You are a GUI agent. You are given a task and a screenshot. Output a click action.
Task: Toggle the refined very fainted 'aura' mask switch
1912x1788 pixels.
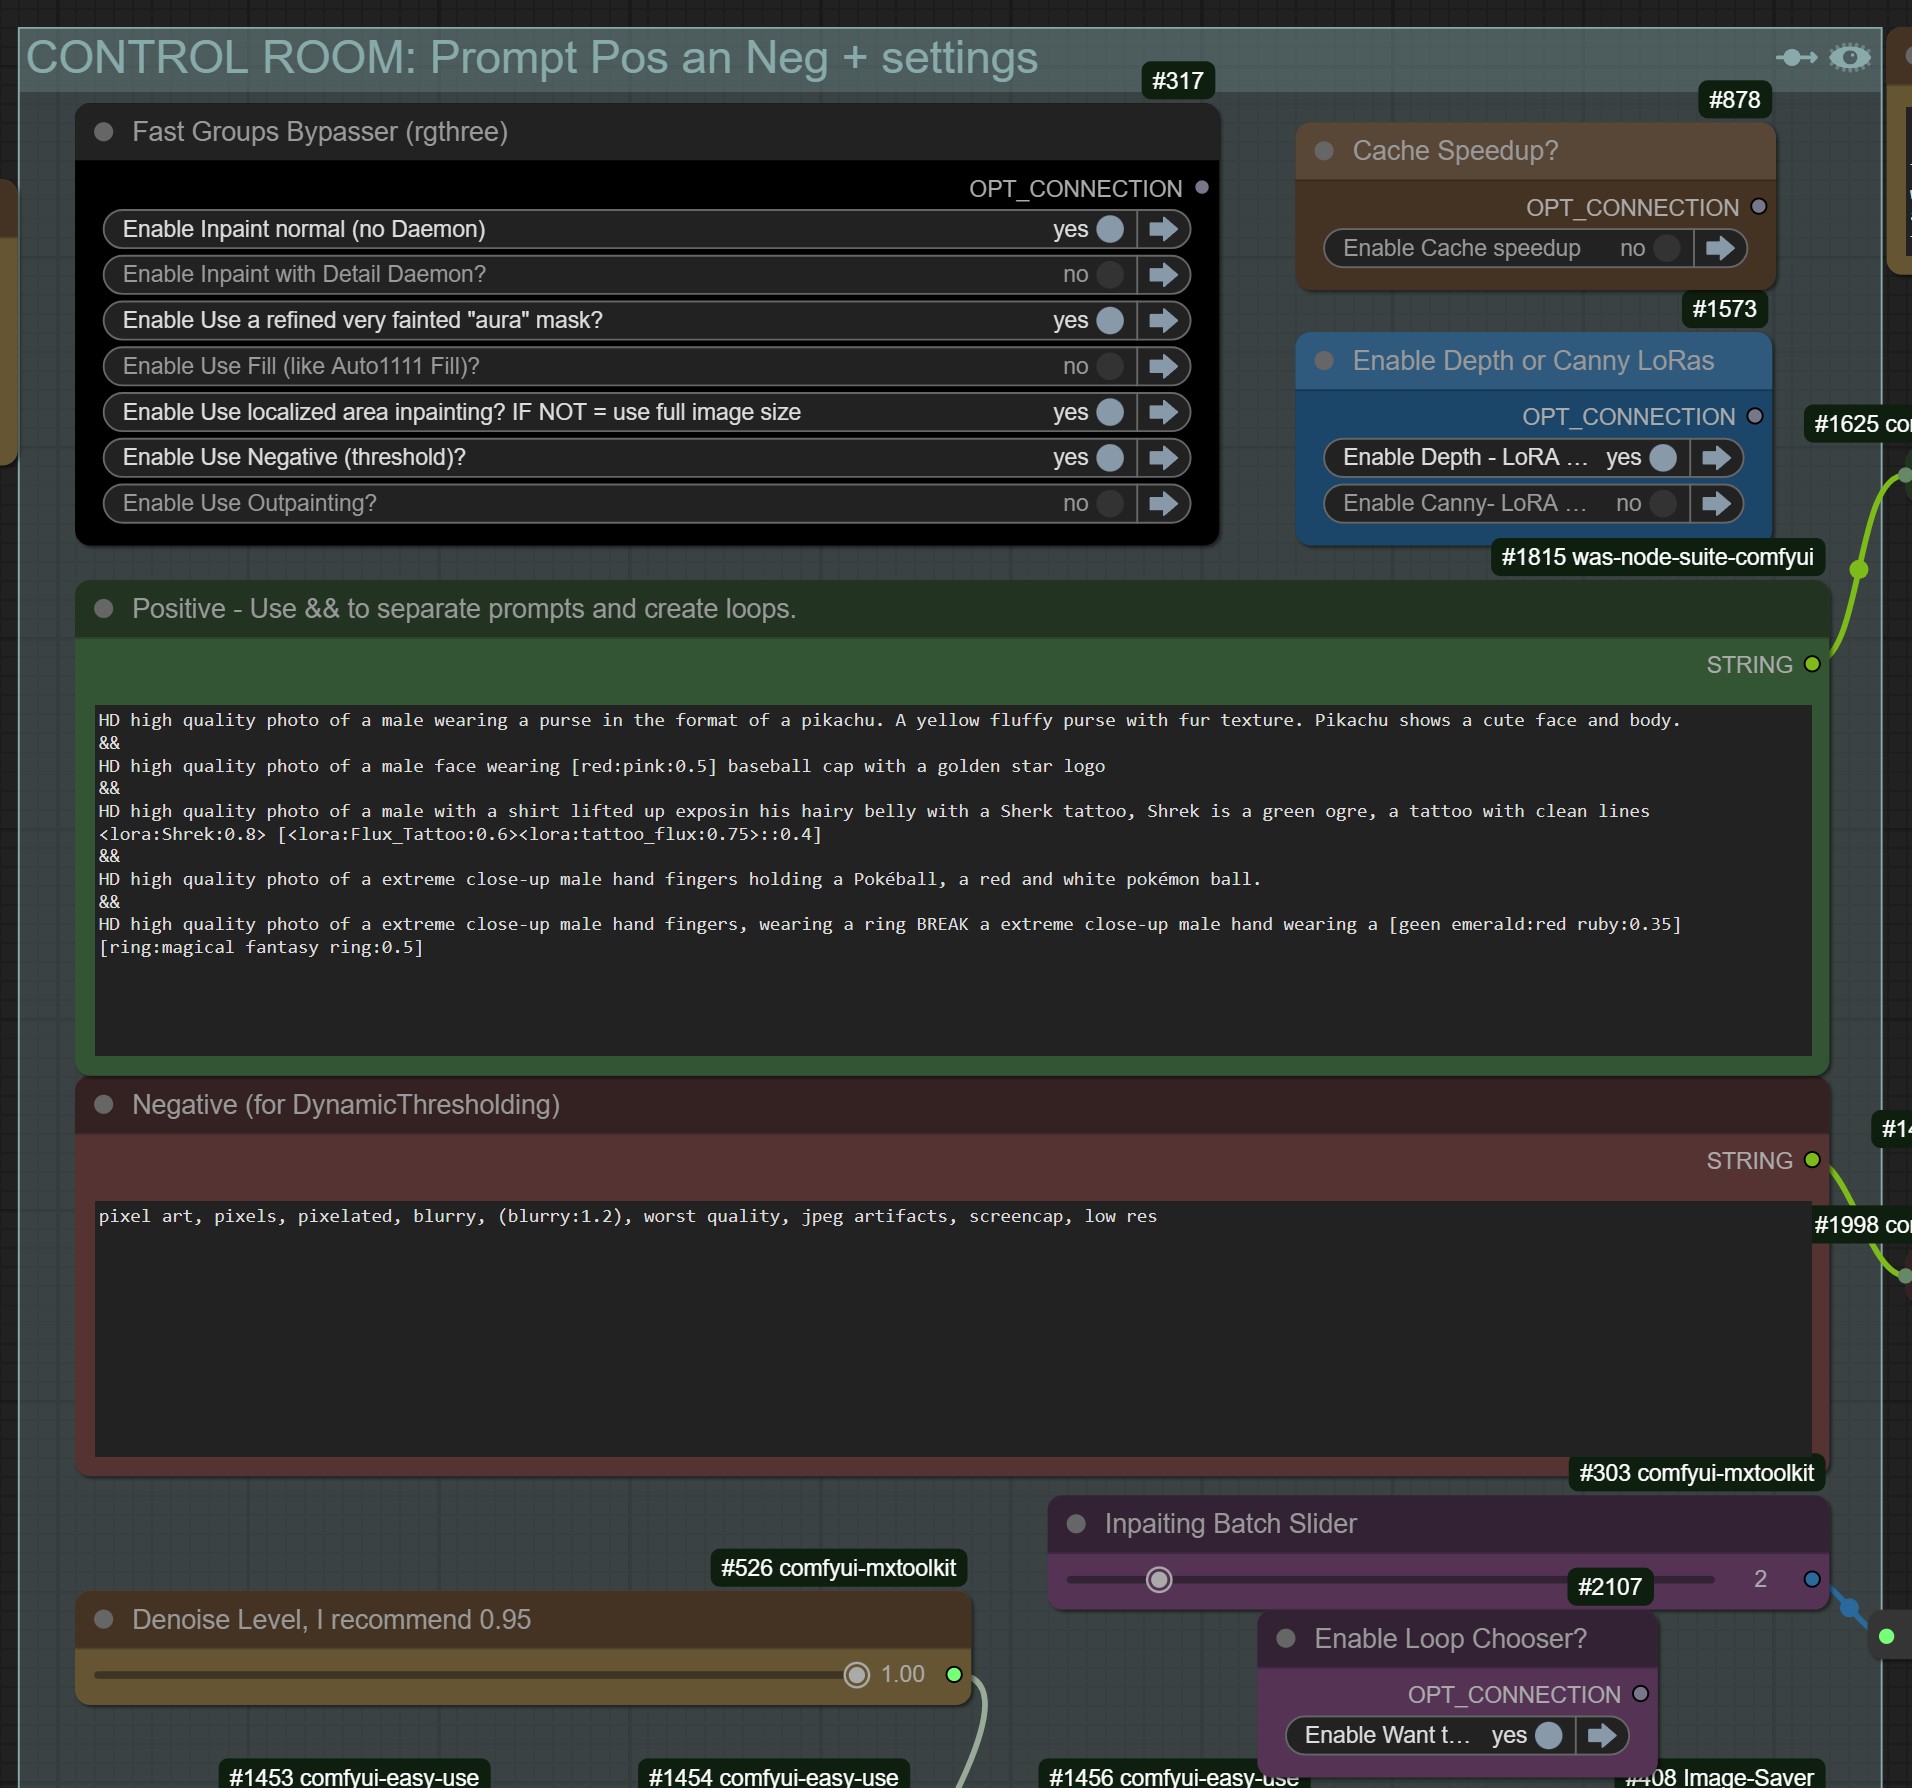(1110, 320)
